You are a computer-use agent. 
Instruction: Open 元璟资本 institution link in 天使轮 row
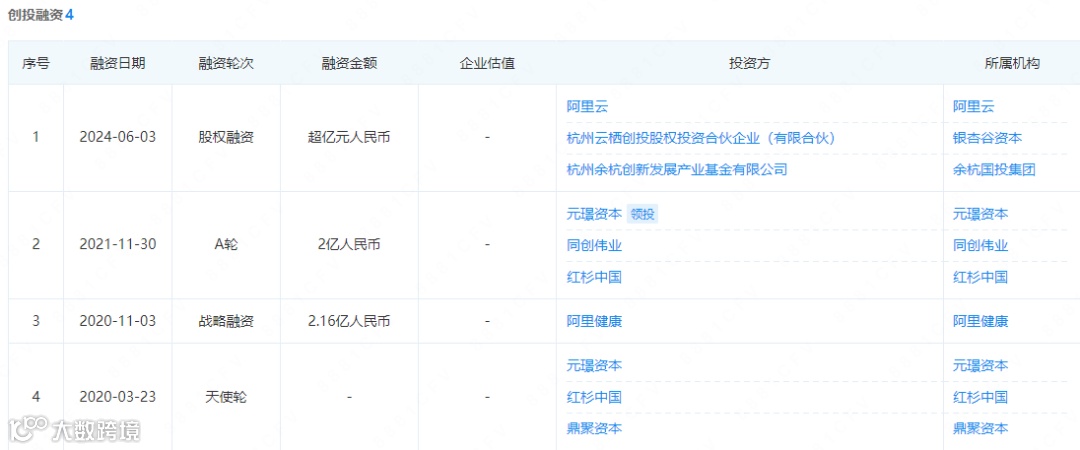981,365
